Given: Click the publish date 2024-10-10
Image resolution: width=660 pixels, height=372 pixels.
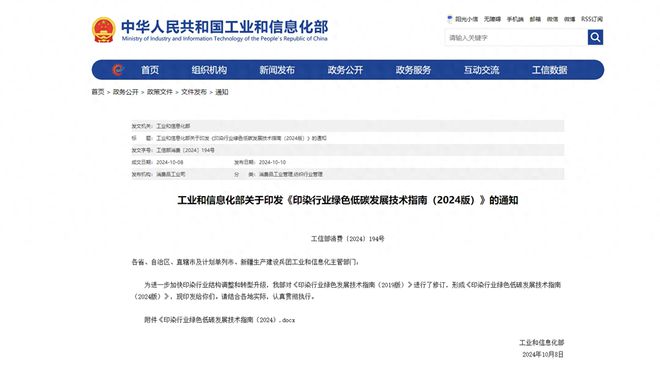Looking at the screenshot, I should (272, 162).
